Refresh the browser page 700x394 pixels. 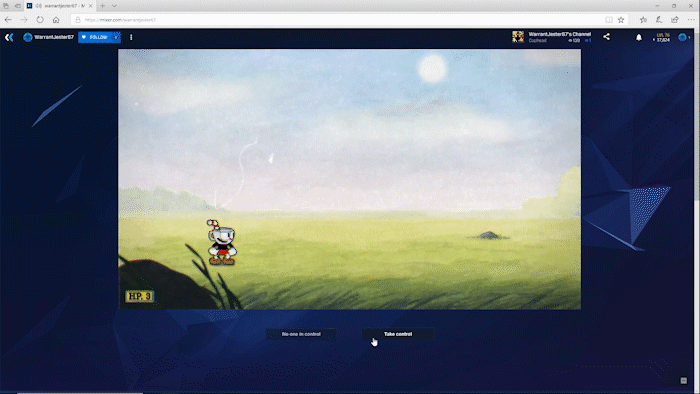[x=40, y=20]
